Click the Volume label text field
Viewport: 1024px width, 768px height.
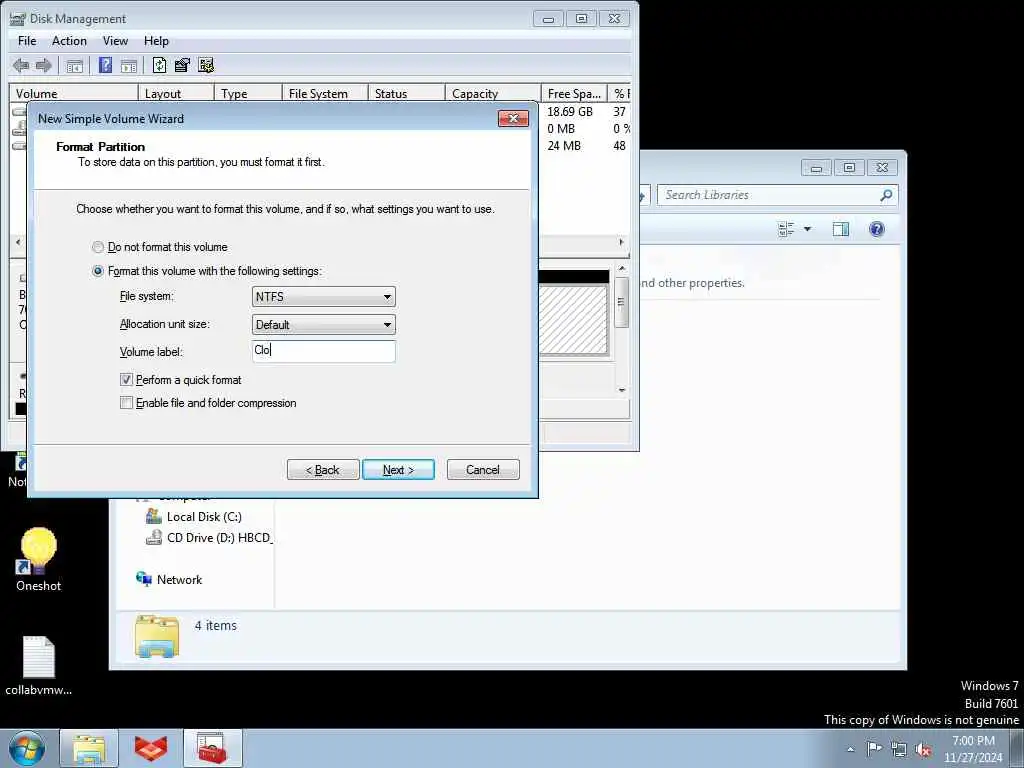pyautogui.click(x=323, y=351)
